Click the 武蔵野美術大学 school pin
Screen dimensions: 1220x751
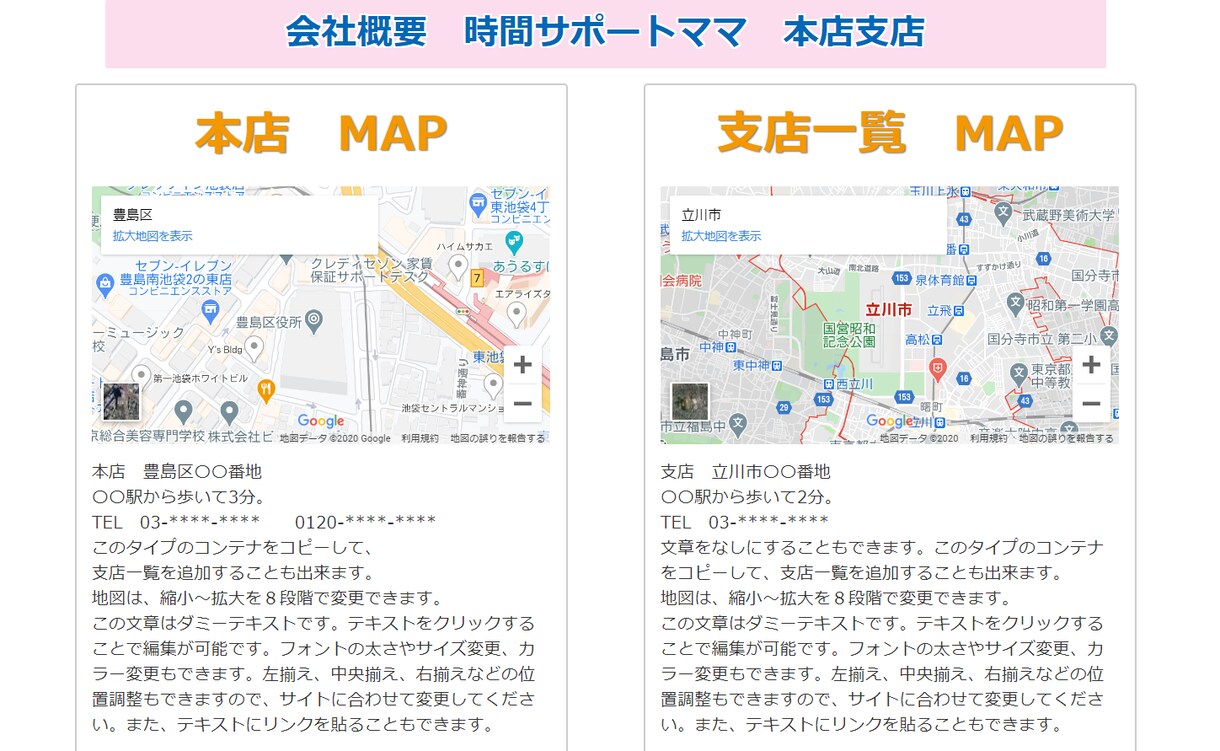coord(1003,212)
